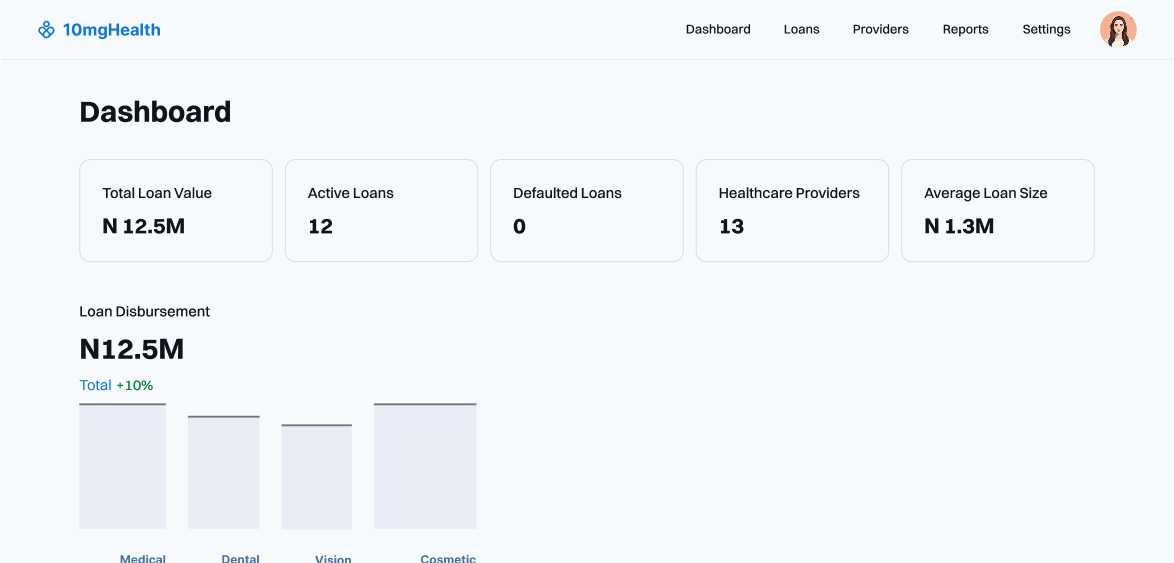Image resolution: width=1174 pixels, height=563 pixels.
Task: Click the 'N12.5M' disbursement amount
Action: pyautogui.click(x=132, y=350)
